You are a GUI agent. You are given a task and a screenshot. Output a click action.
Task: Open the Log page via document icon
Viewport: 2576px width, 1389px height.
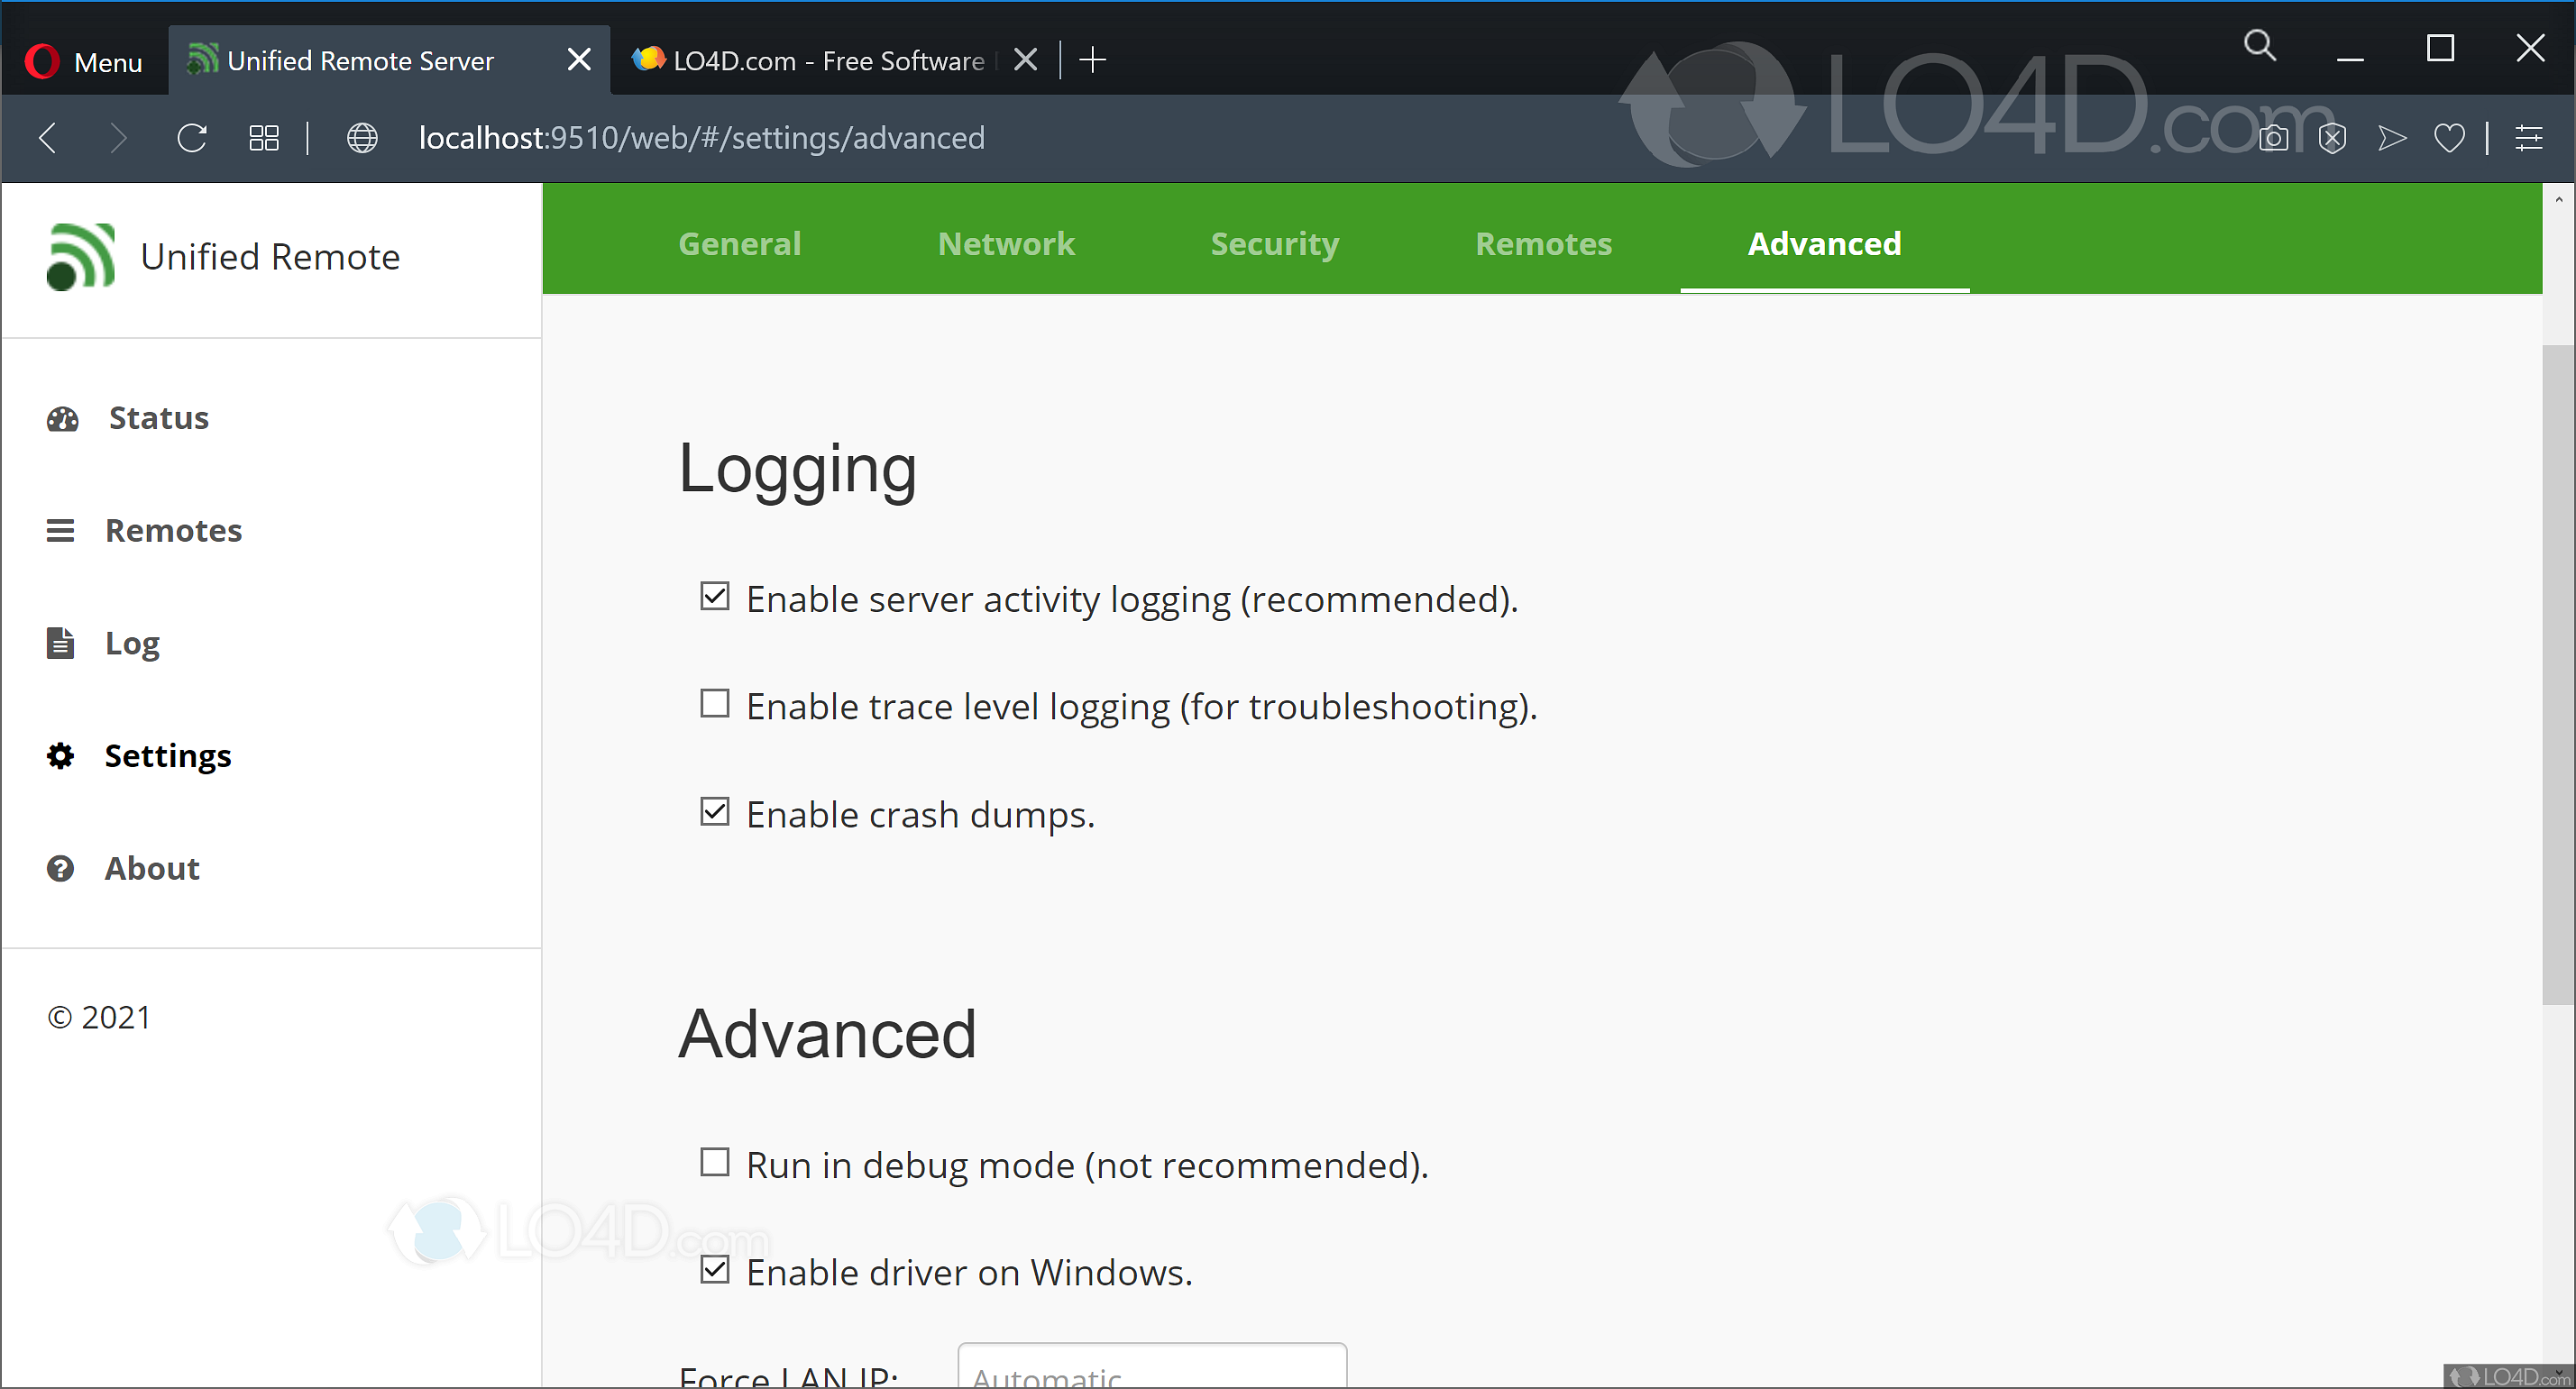(x=62, y=643)
